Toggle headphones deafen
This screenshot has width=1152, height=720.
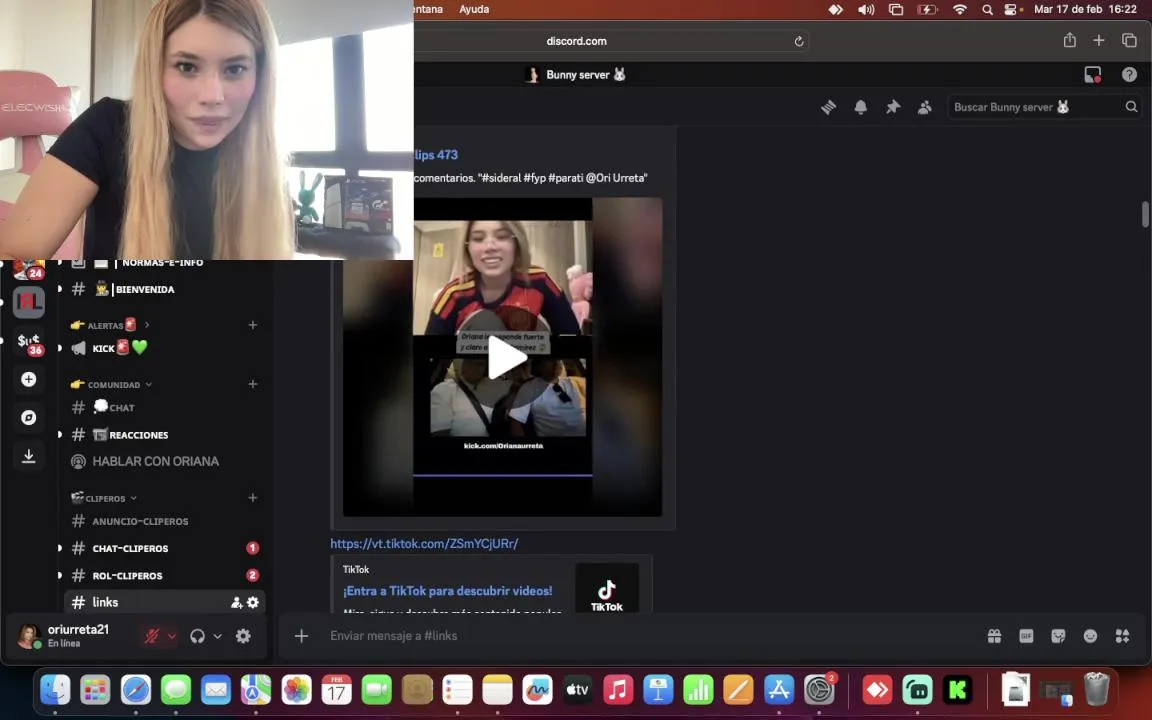pos(197,636)
